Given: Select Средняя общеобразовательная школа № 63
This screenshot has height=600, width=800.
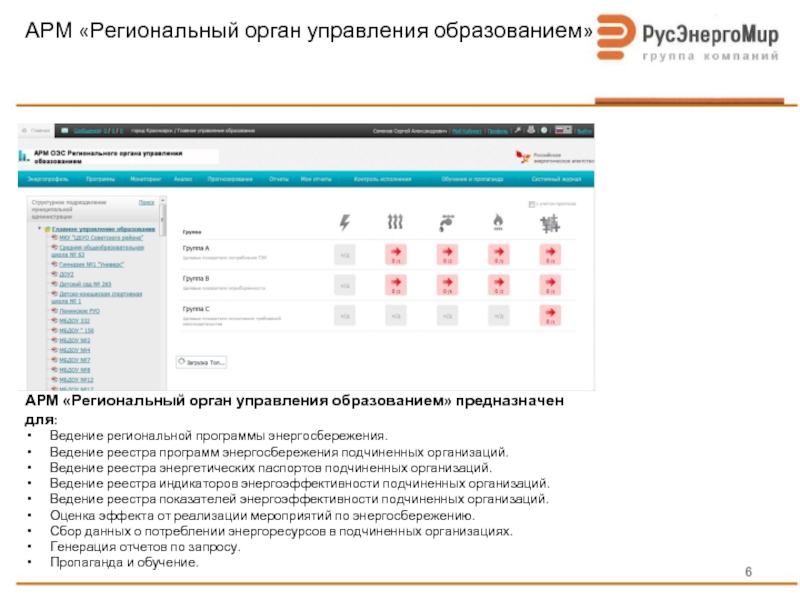Looking at the screenshot, I should pyautogui.click(x=97, y=251).
